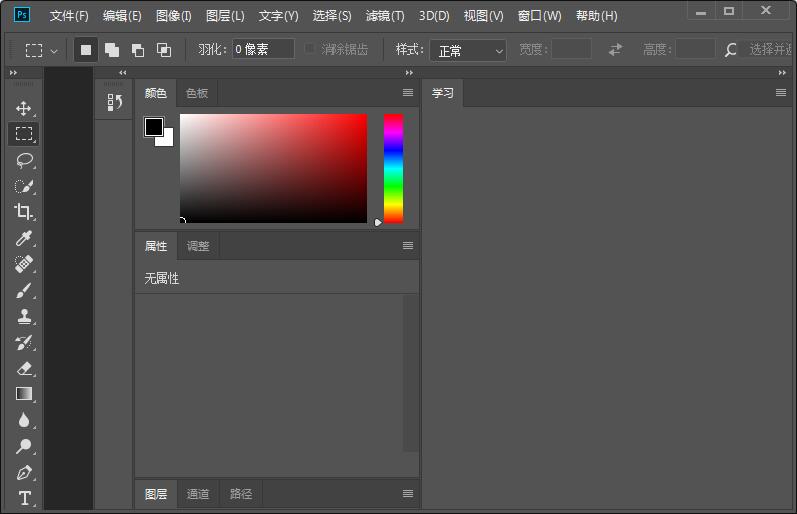
Task: Click the 羽化 feather input field
Action: 263,49
